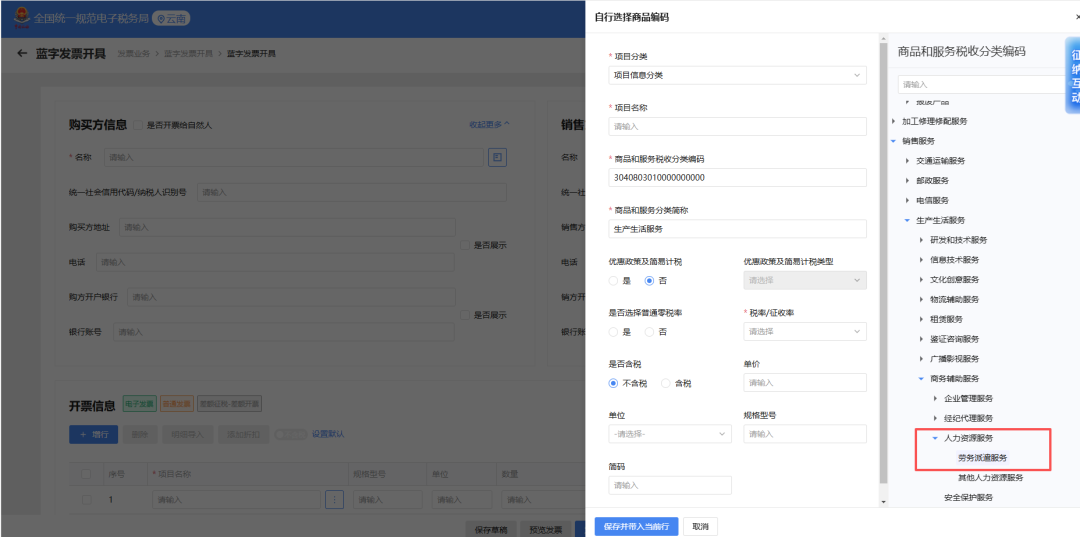Viewport: 1080px width, 537px height.
Task: Select 其他人力资源服务 tree item
Action: click(990, 478)
